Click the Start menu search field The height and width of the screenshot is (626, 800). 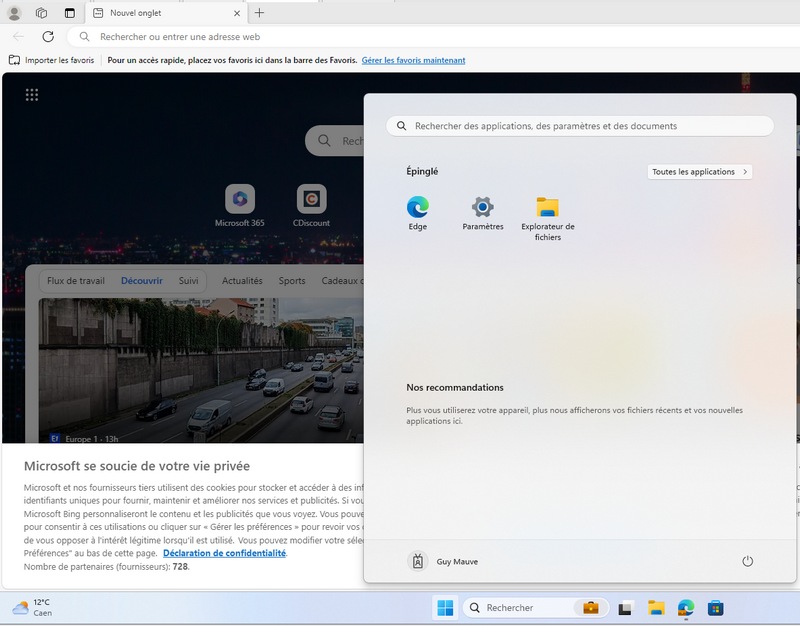(580, 126)
